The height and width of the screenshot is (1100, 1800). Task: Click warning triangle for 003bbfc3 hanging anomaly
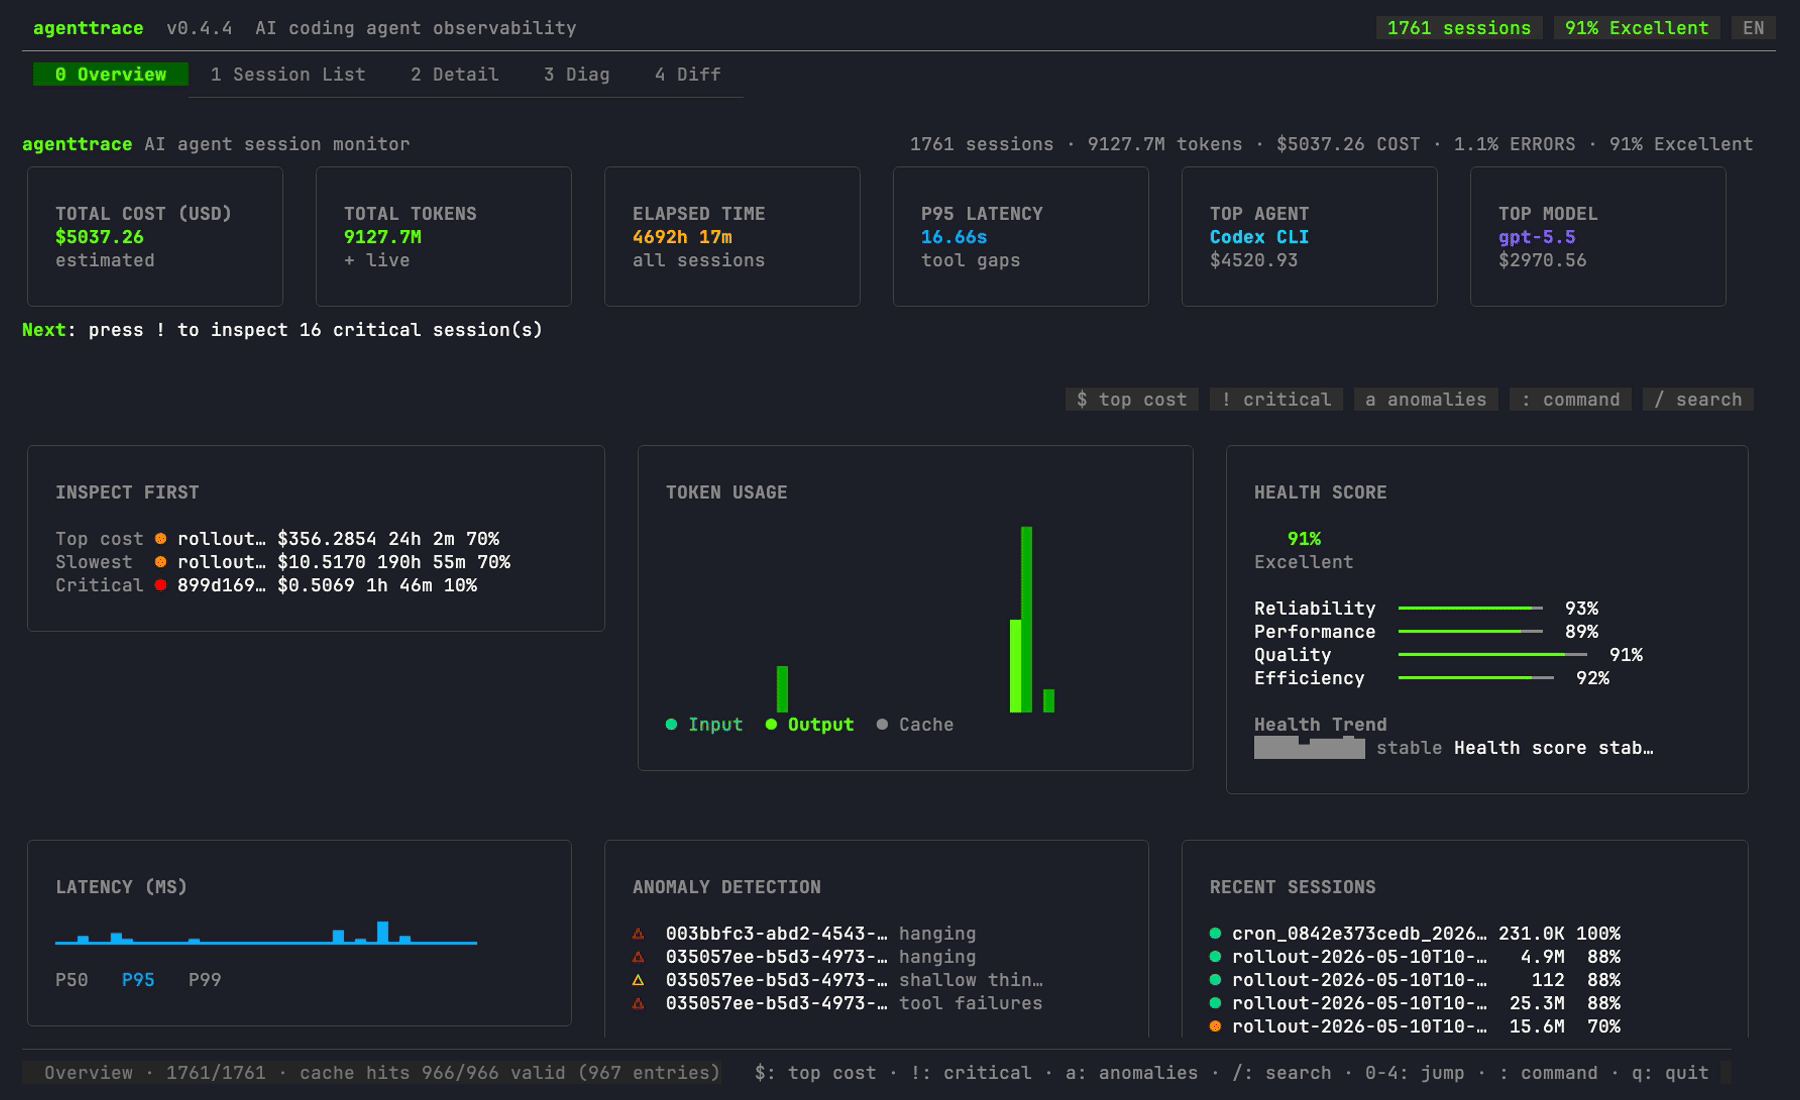click(638, 933)
